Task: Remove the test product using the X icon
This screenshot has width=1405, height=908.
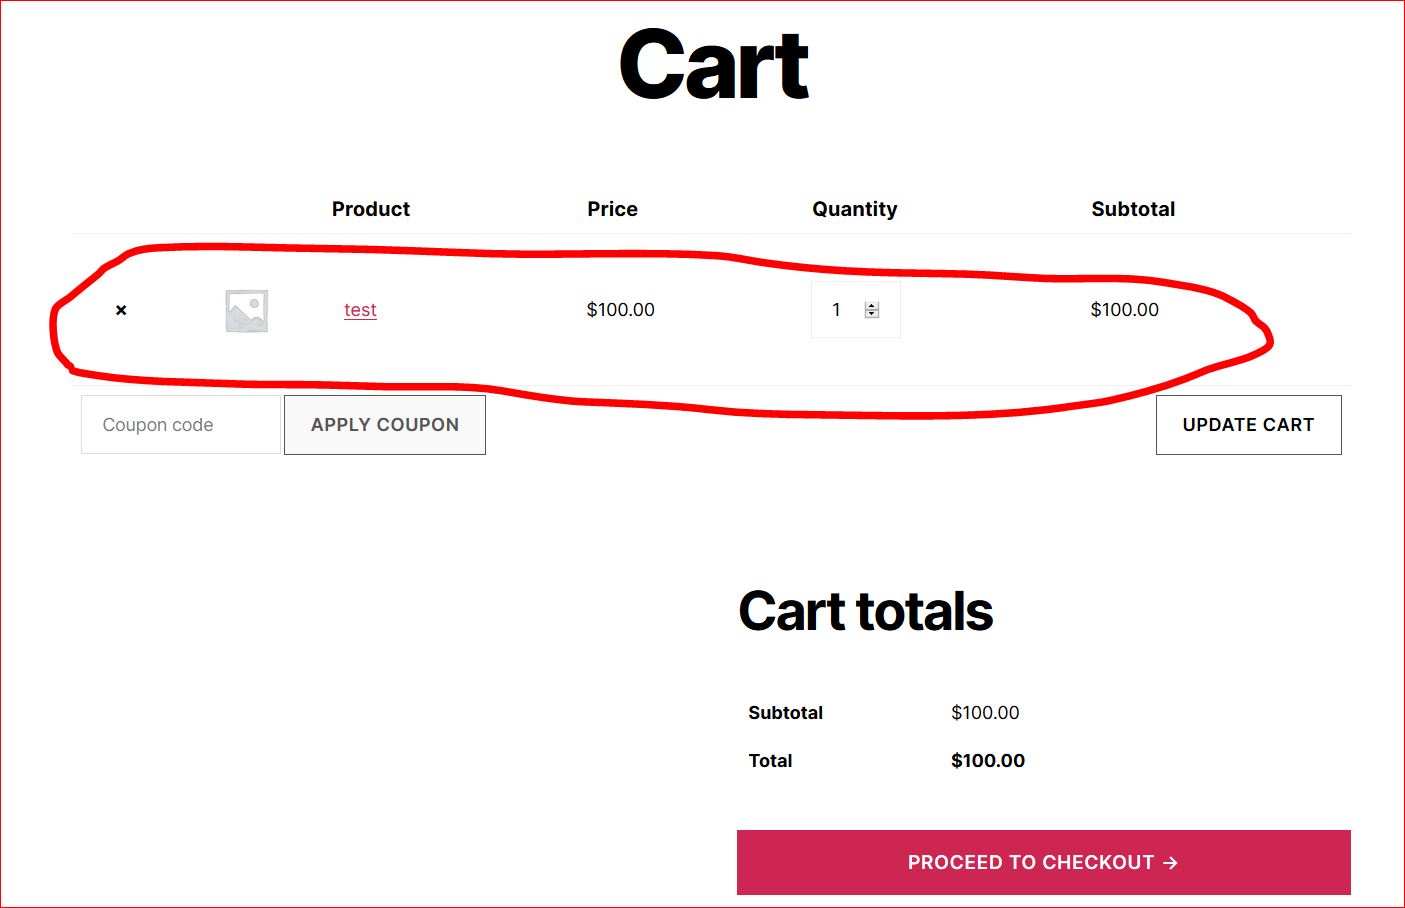Action: point(120,310)
